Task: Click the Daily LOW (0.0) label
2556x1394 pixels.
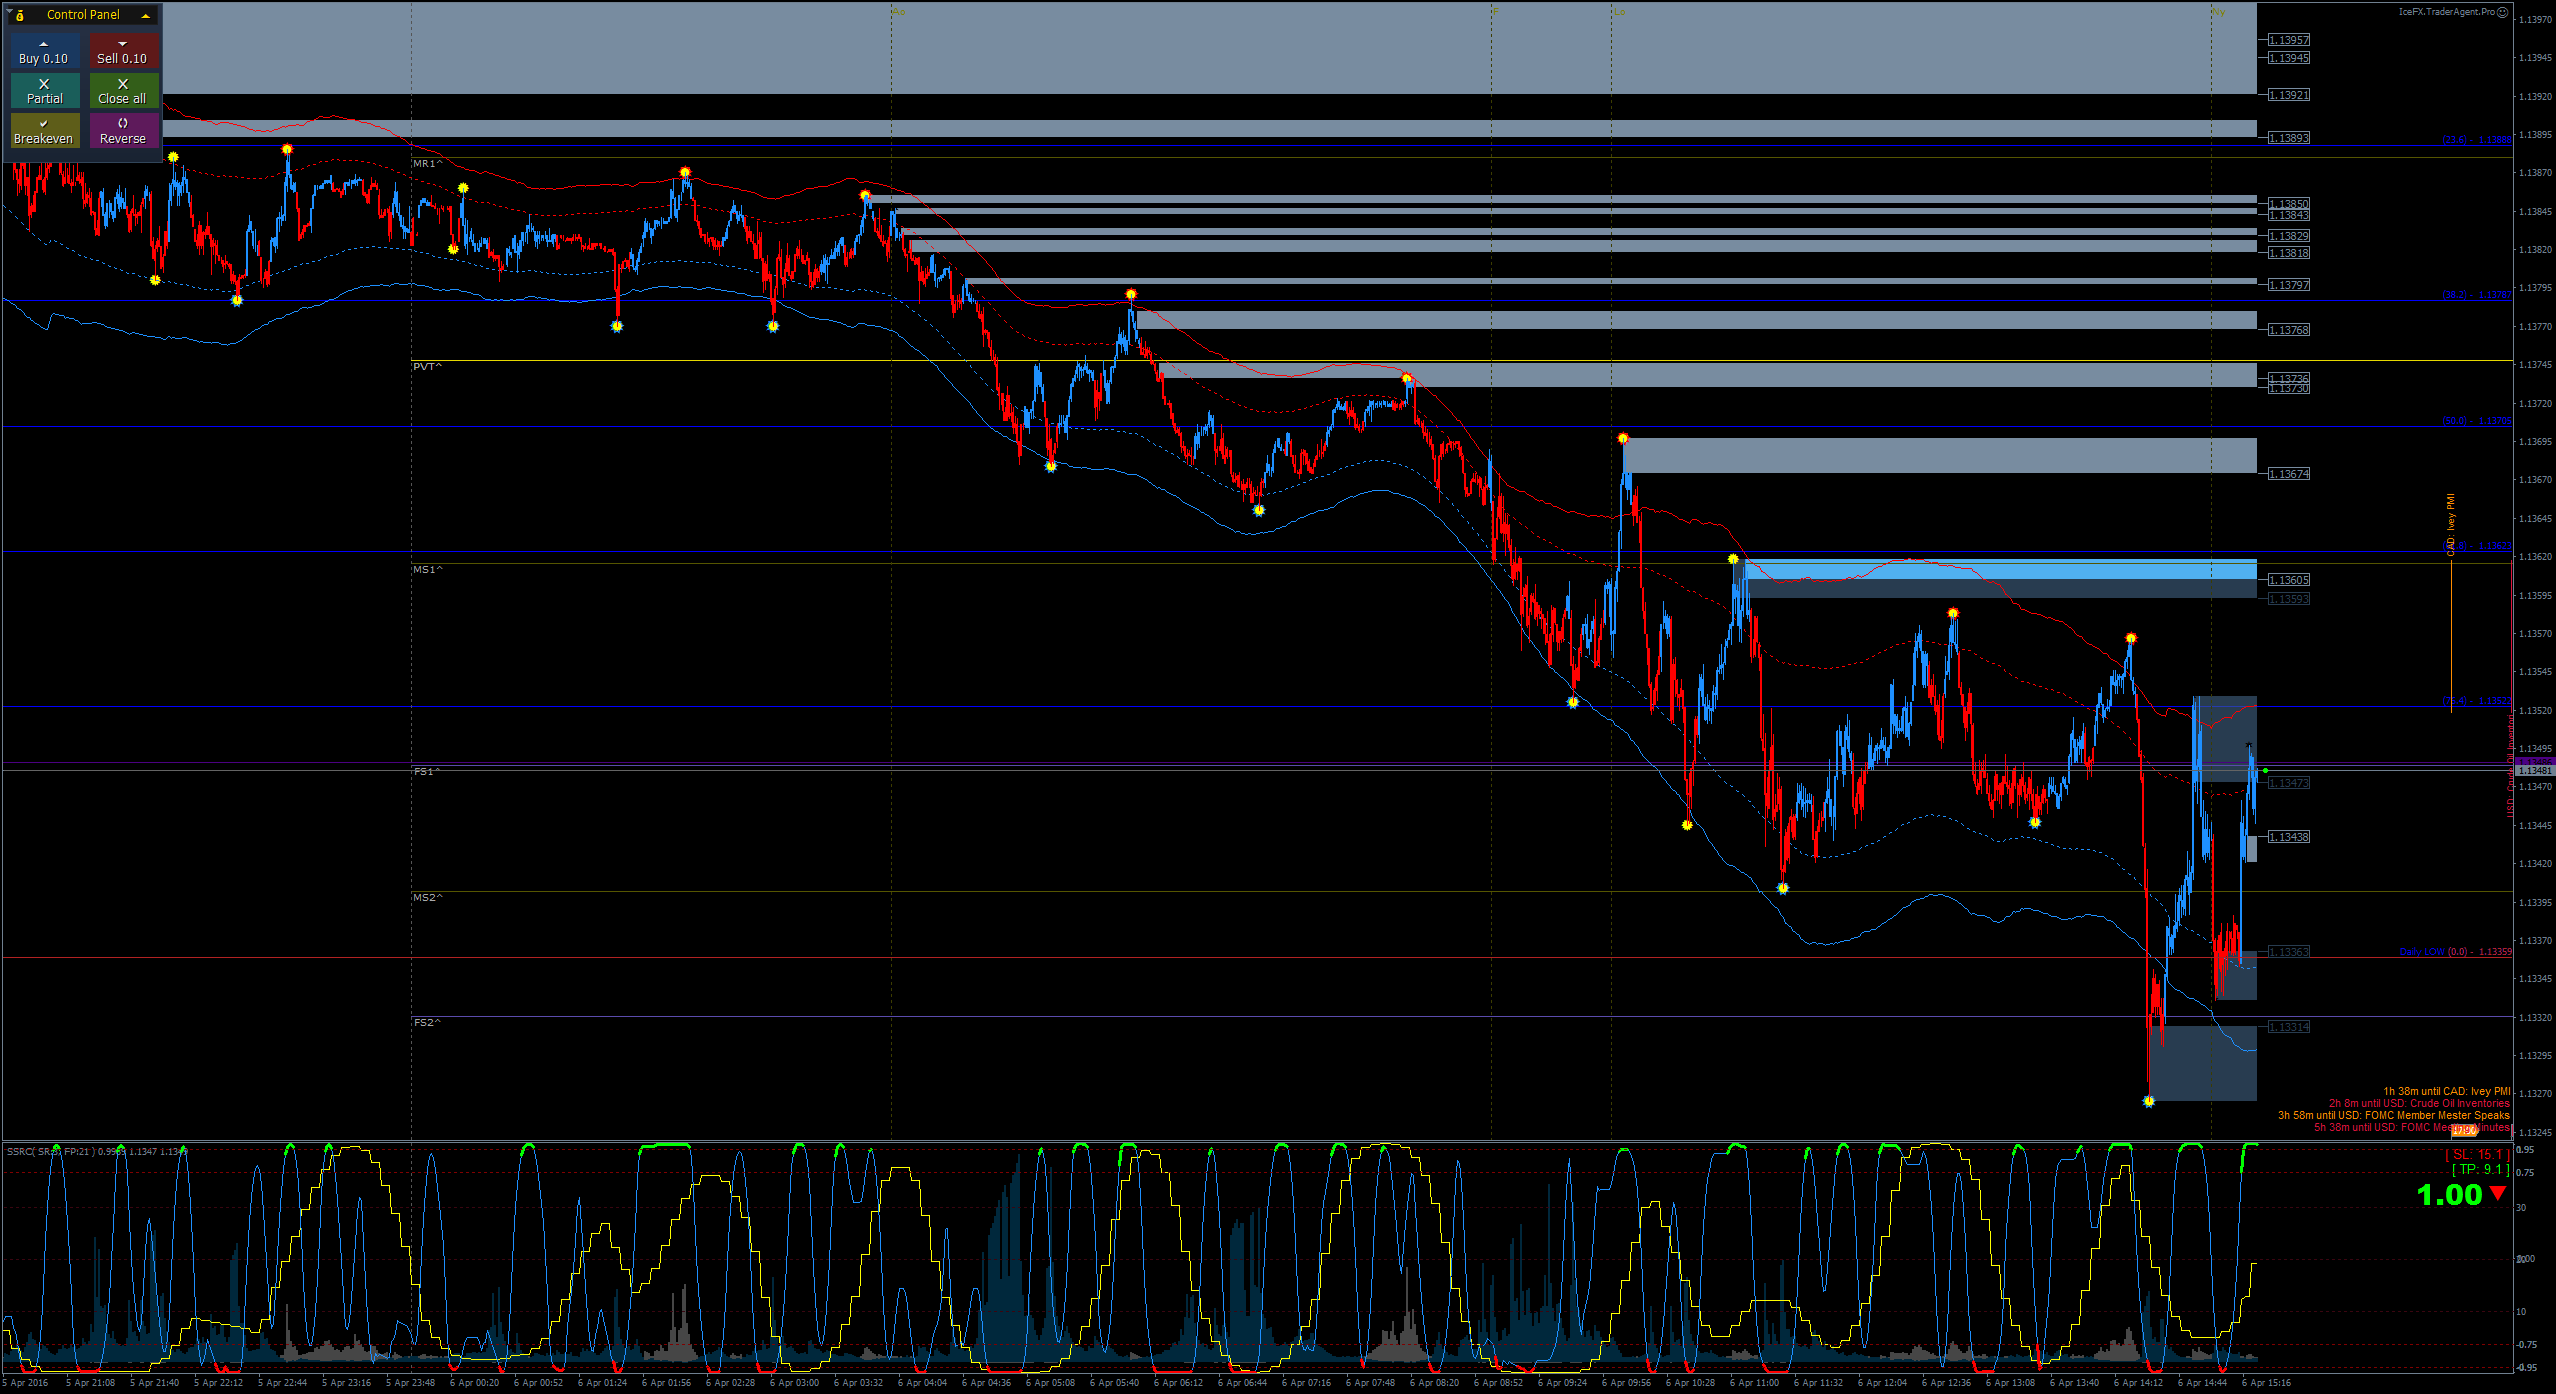Action: point(2455,952)
